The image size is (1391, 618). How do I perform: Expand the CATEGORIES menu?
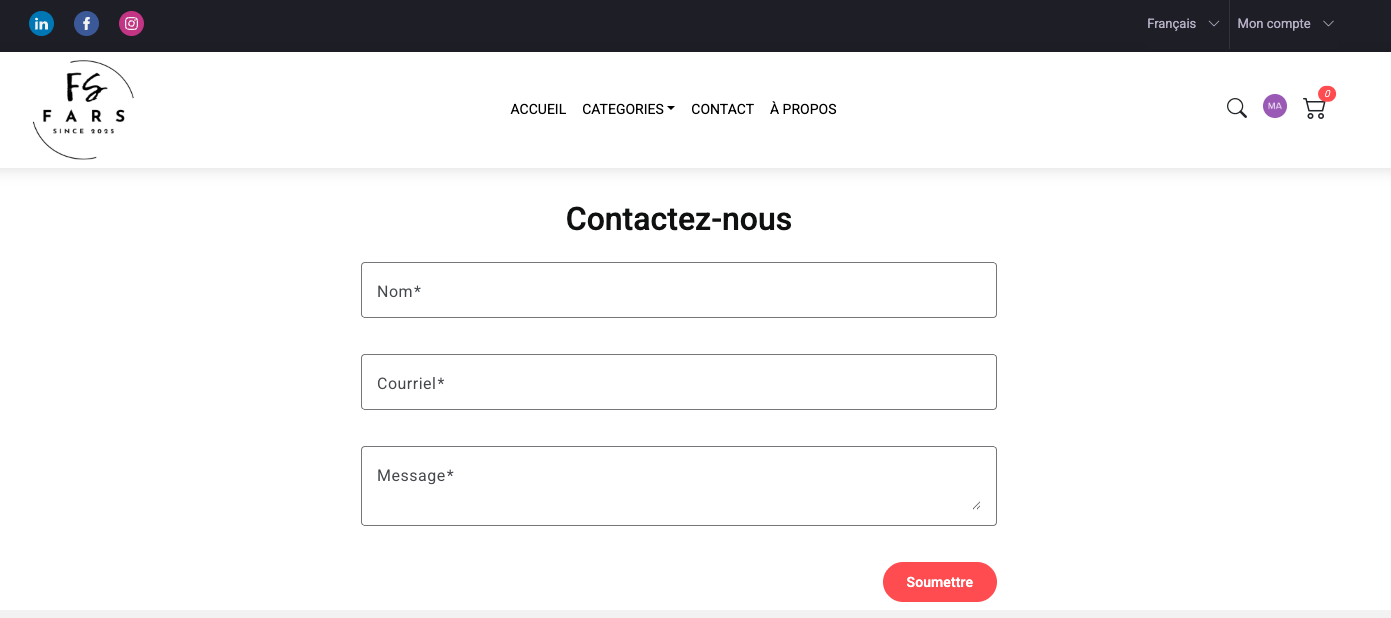(x=628, y=109)
